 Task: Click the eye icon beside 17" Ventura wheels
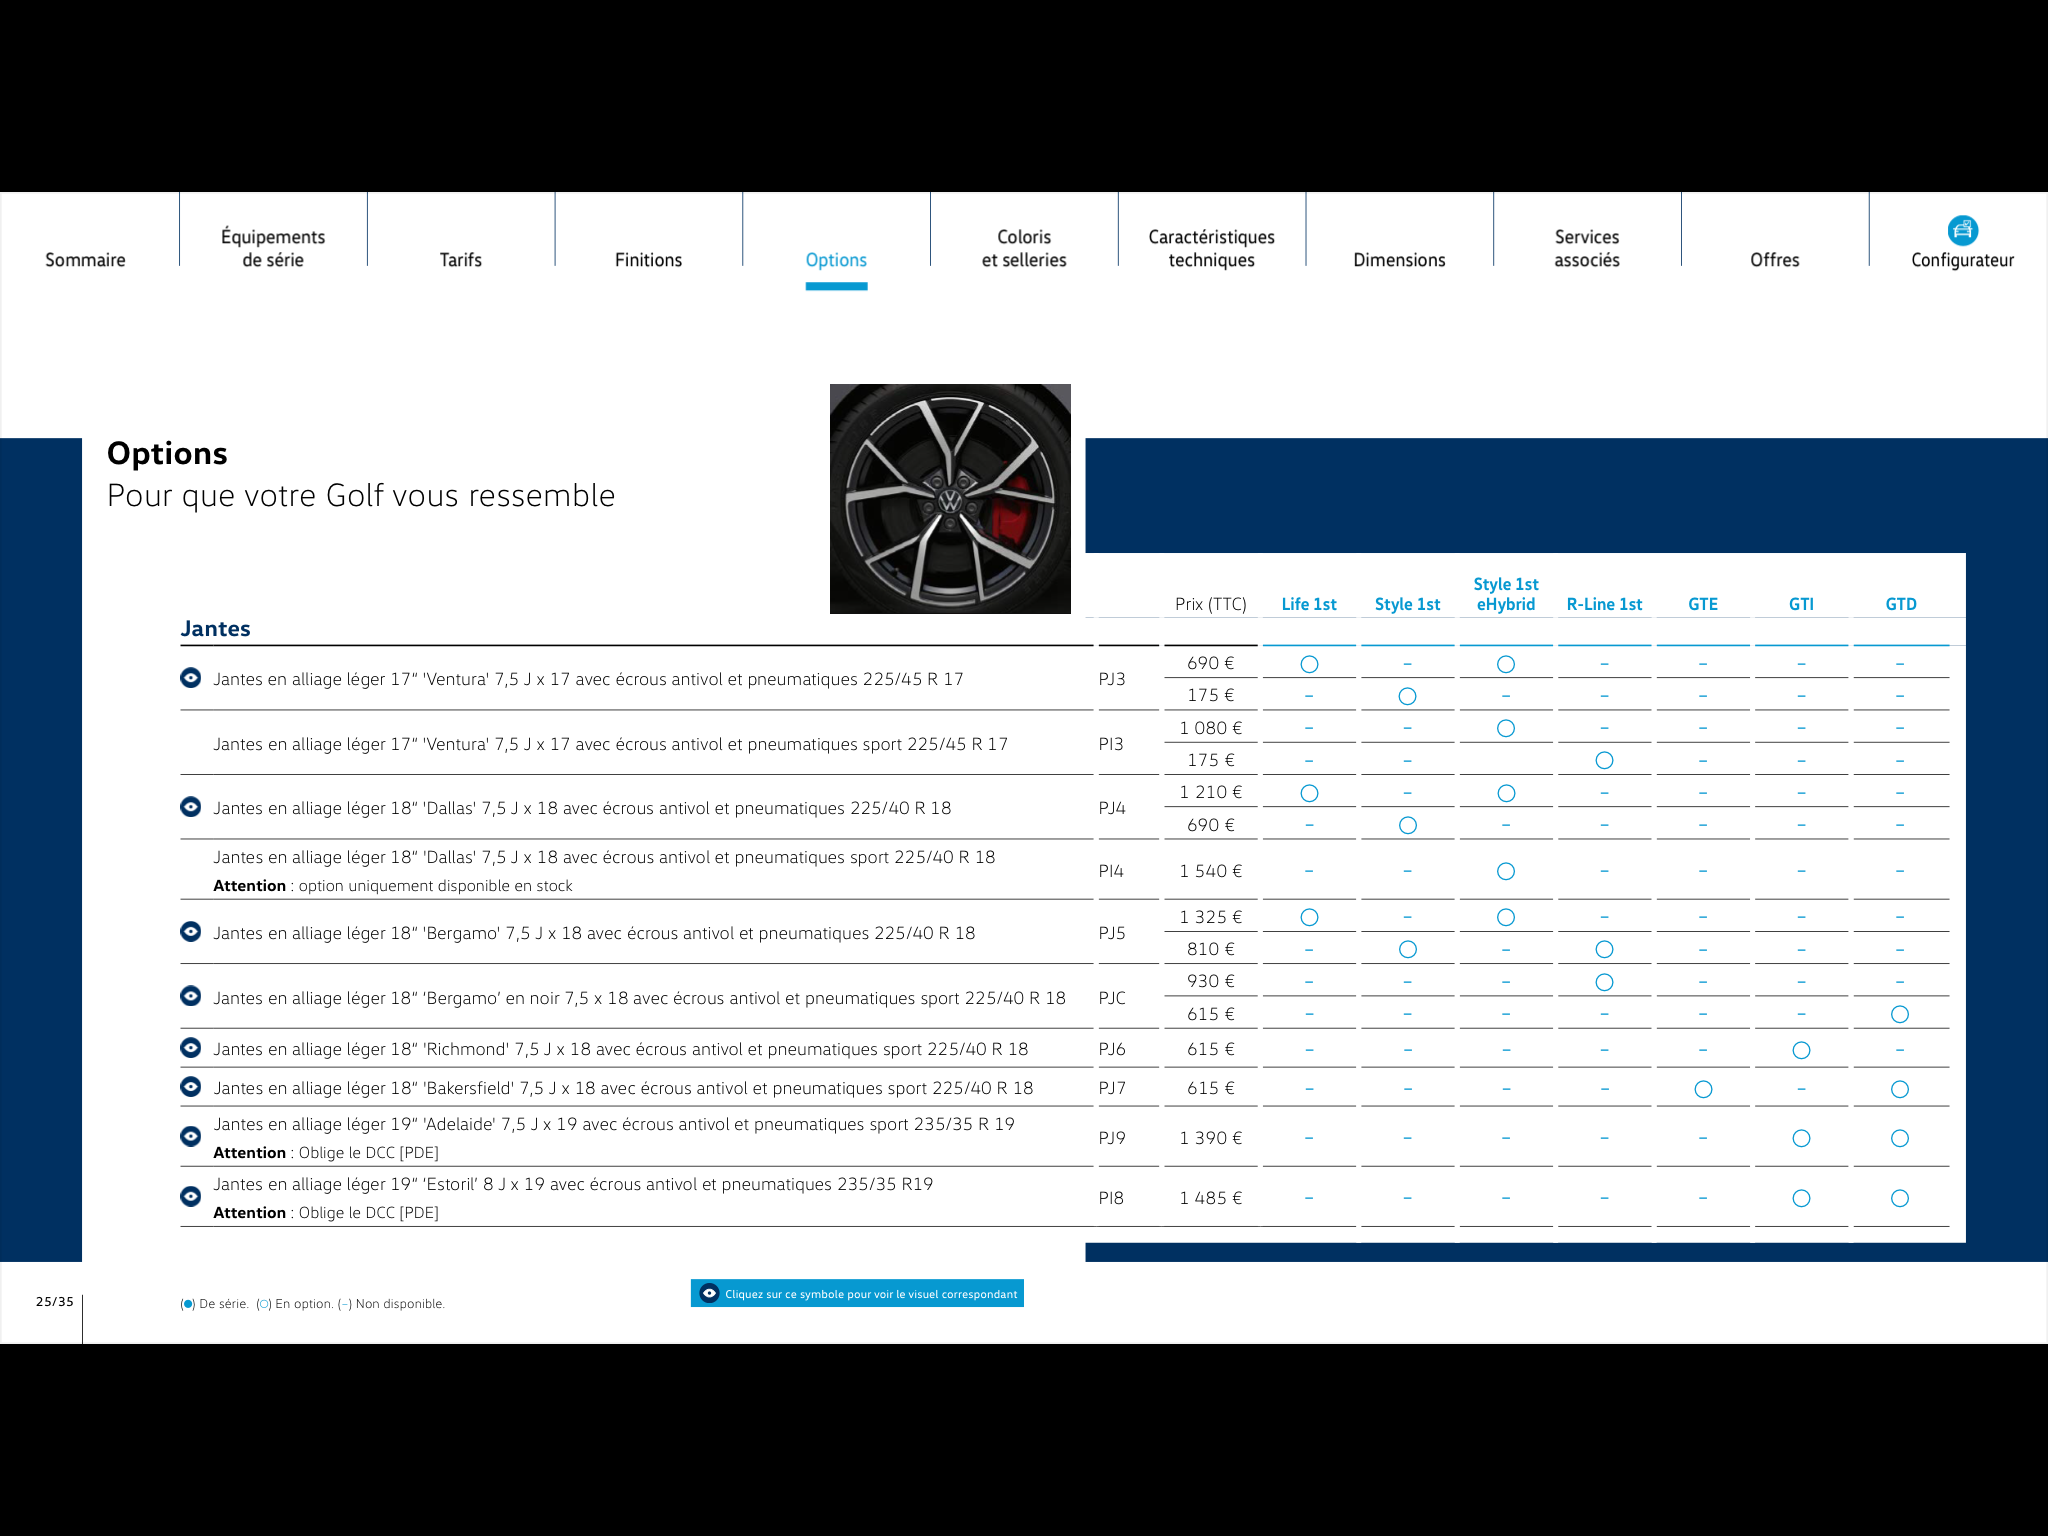(190, 678)
